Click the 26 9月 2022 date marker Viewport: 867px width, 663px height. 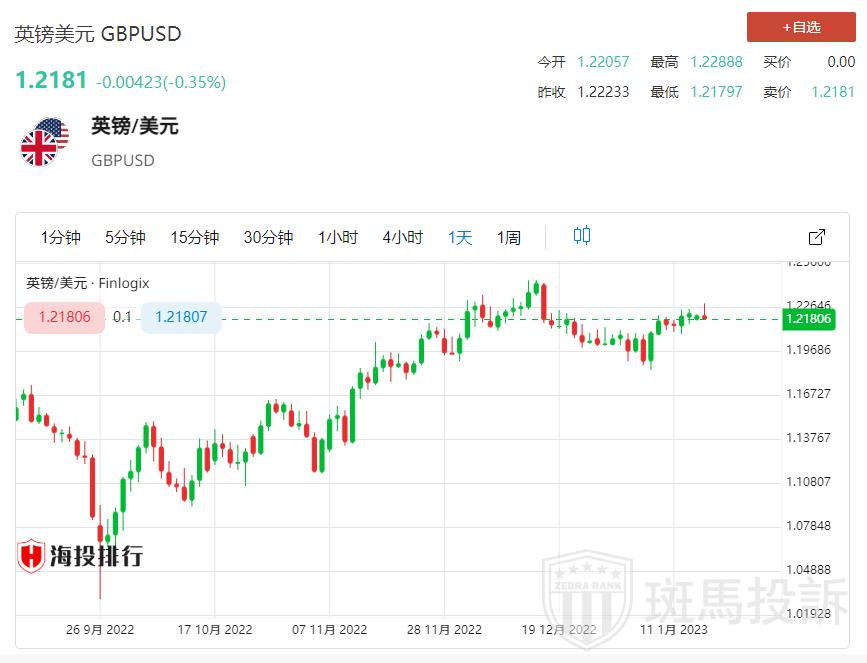coord(100,629)
